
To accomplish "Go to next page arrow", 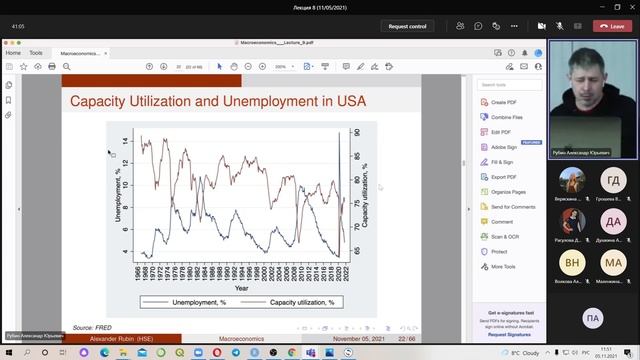I will click(164, 67).
